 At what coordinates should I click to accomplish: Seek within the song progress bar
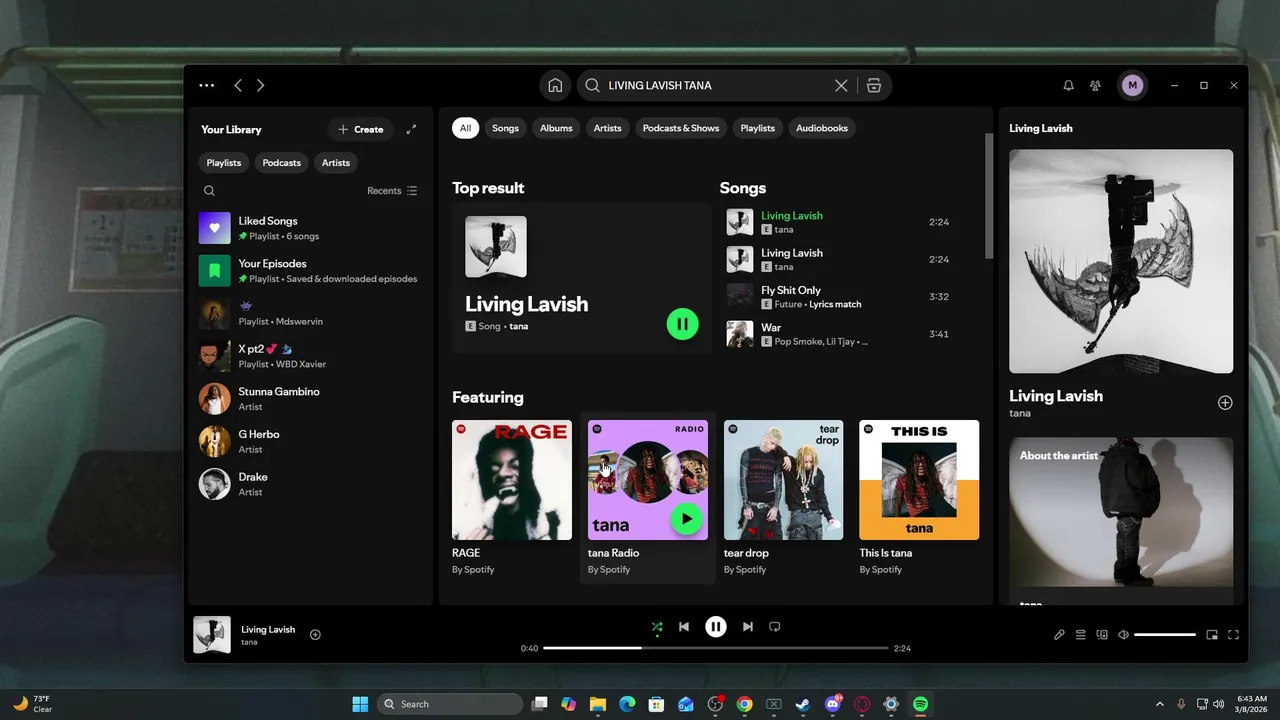tap(716, 648)
